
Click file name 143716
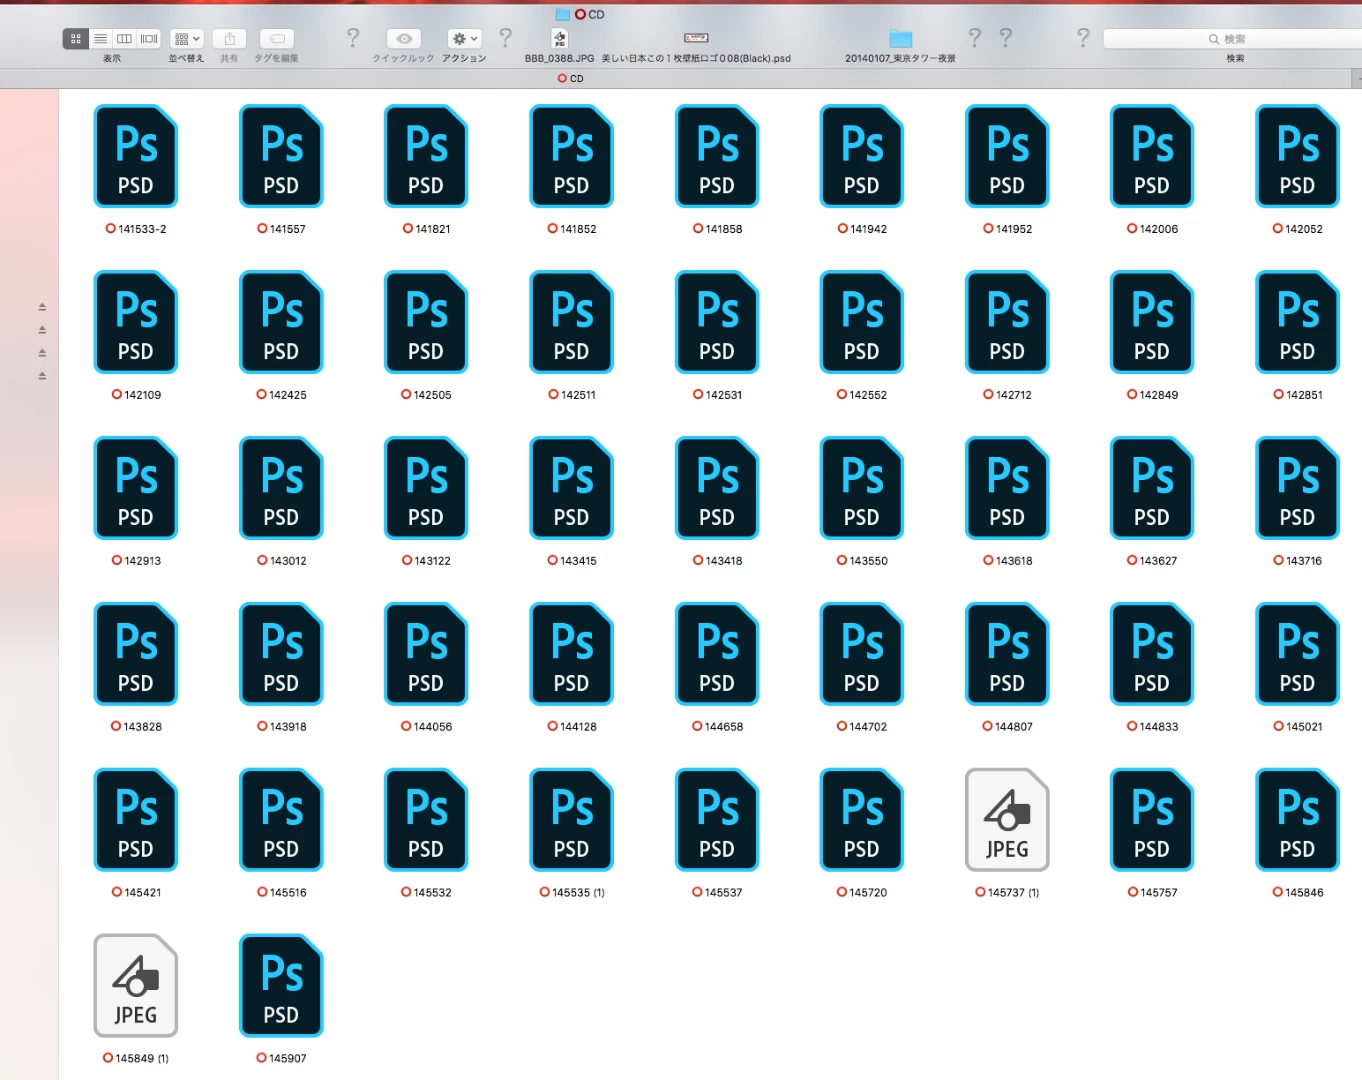1304,561
